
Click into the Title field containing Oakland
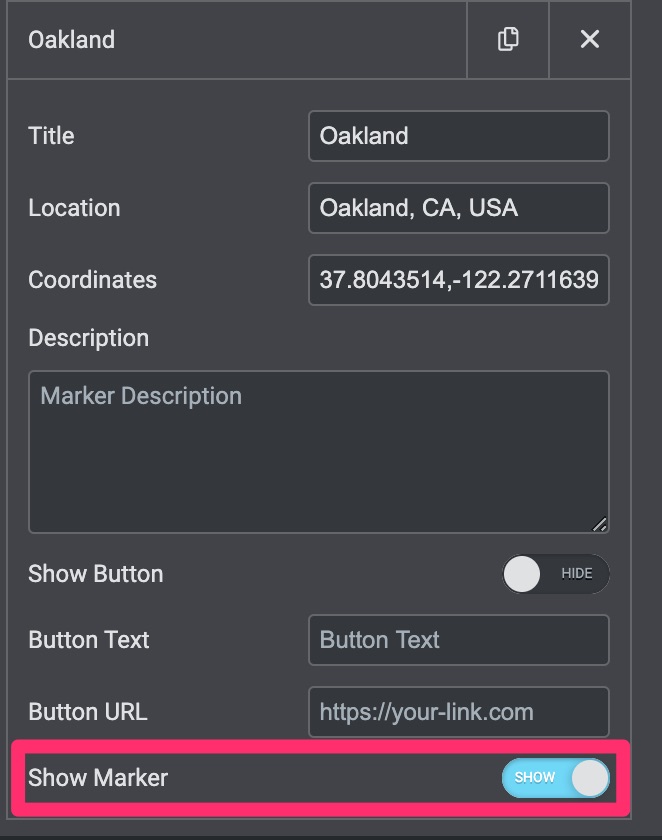458,136
